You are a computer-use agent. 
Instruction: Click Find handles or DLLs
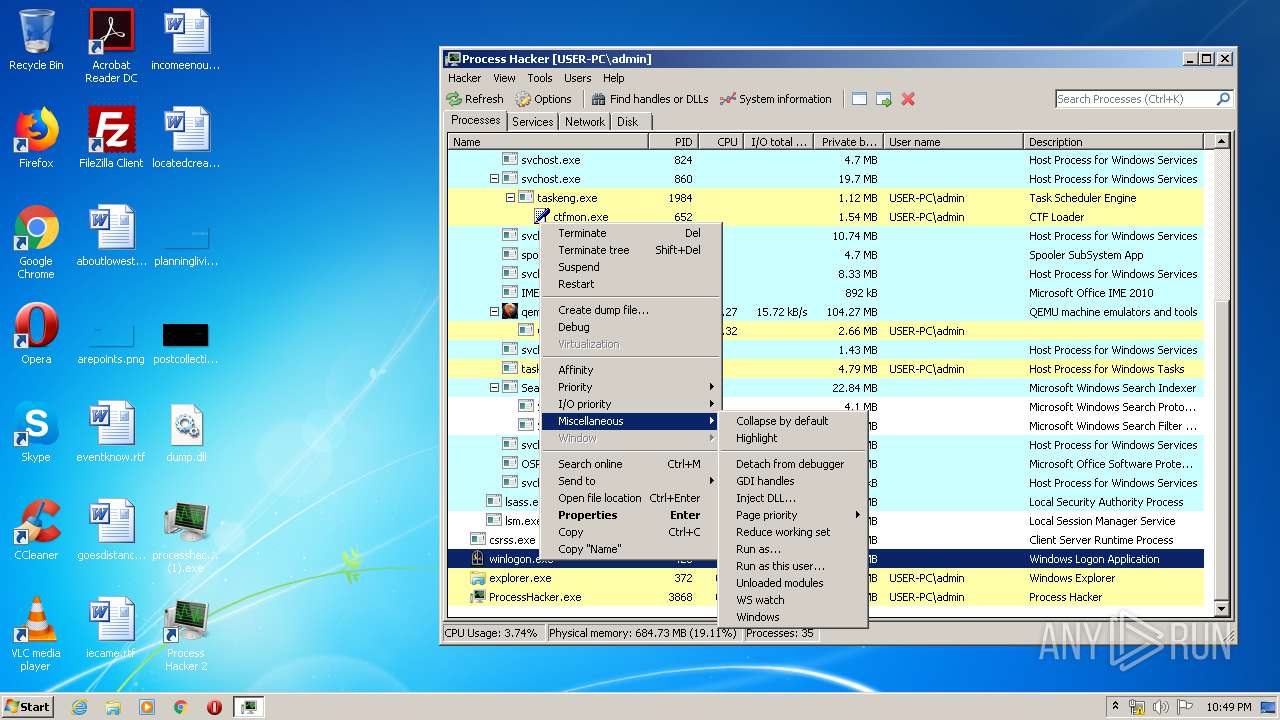coord(650,99)
